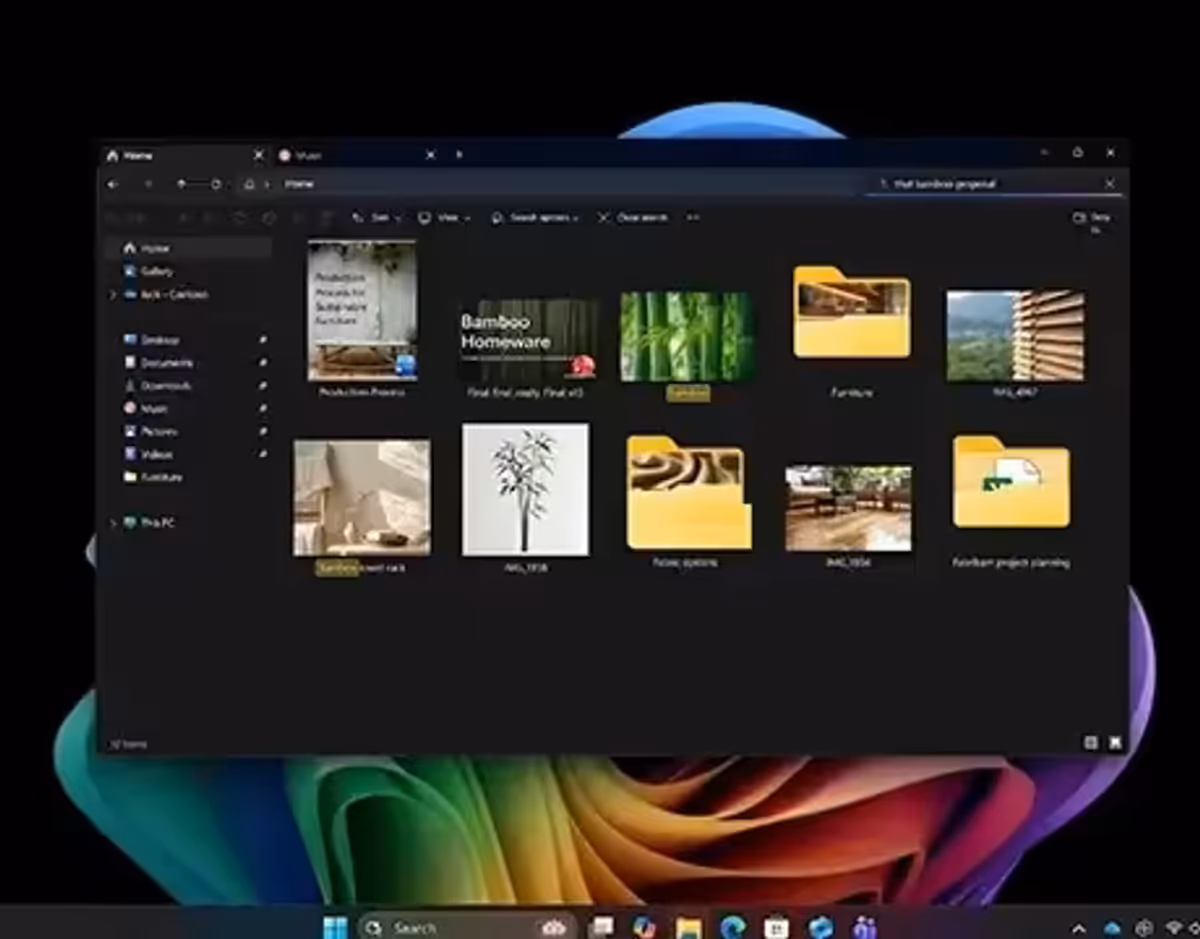The height and width of the screenshot is (939, 1200).
Task: Open Music in the sidebar
Action: [146, 409]
